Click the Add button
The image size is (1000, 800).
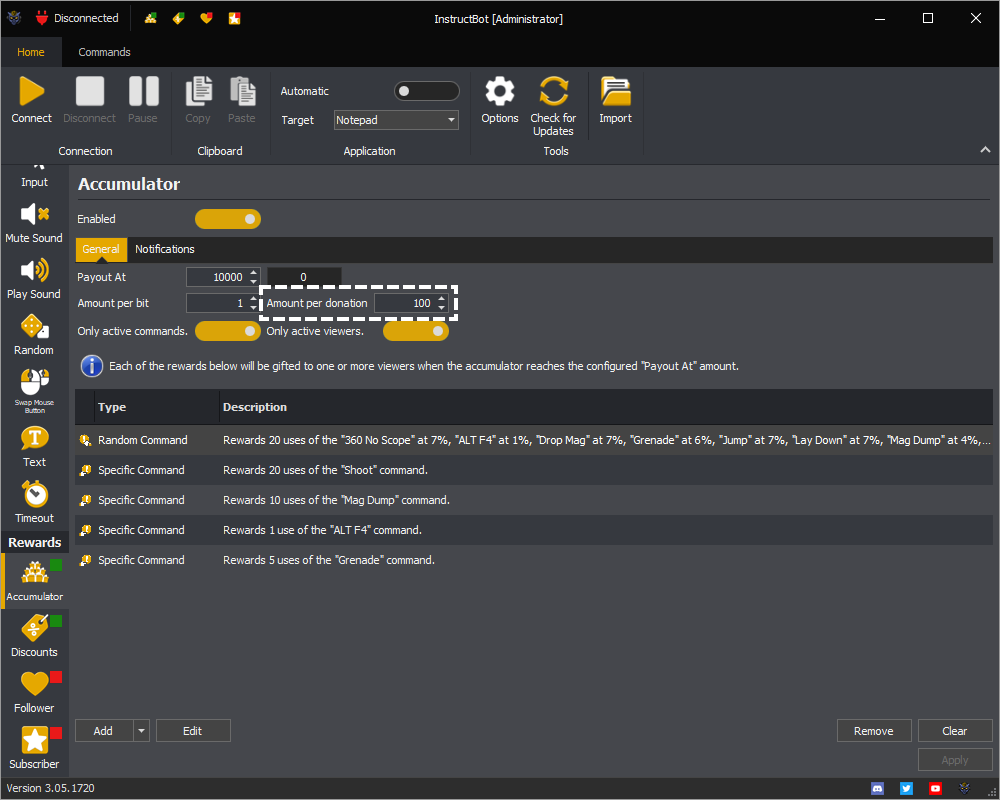pyautogui.click(x=104, y=731)
